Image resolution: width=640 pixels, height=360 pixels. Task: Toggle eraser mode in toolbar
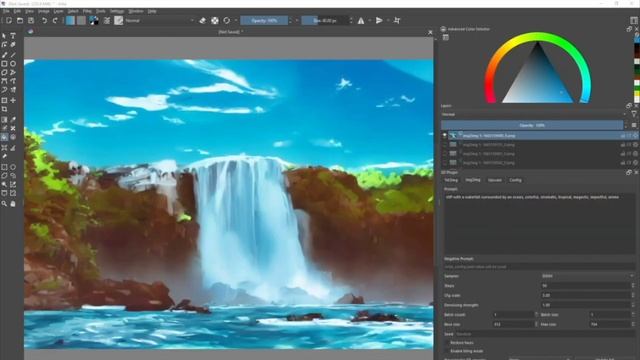[202, 20]
